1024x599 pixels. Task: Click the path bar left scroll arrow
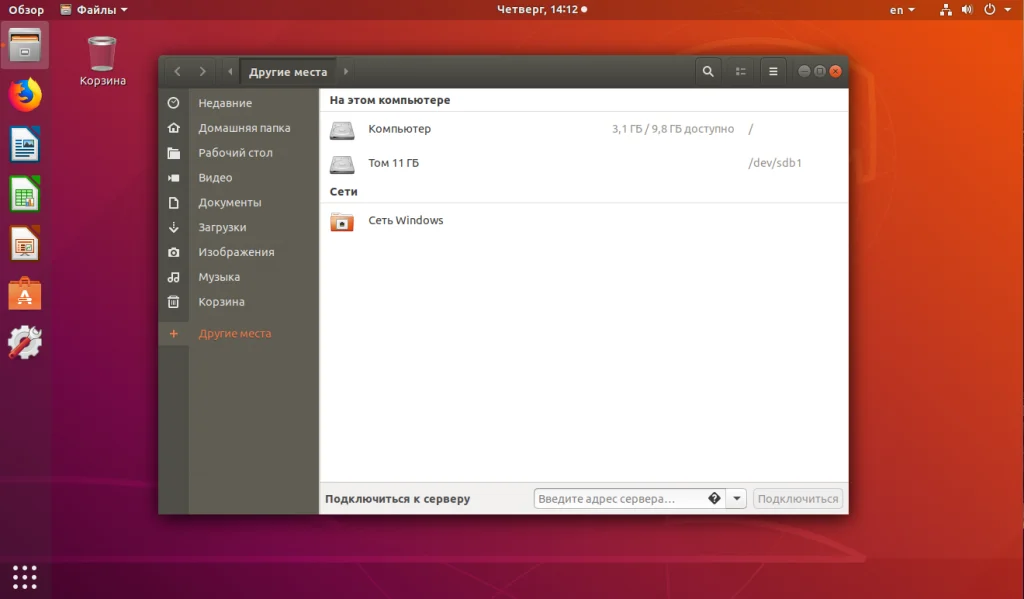(230, 72)
